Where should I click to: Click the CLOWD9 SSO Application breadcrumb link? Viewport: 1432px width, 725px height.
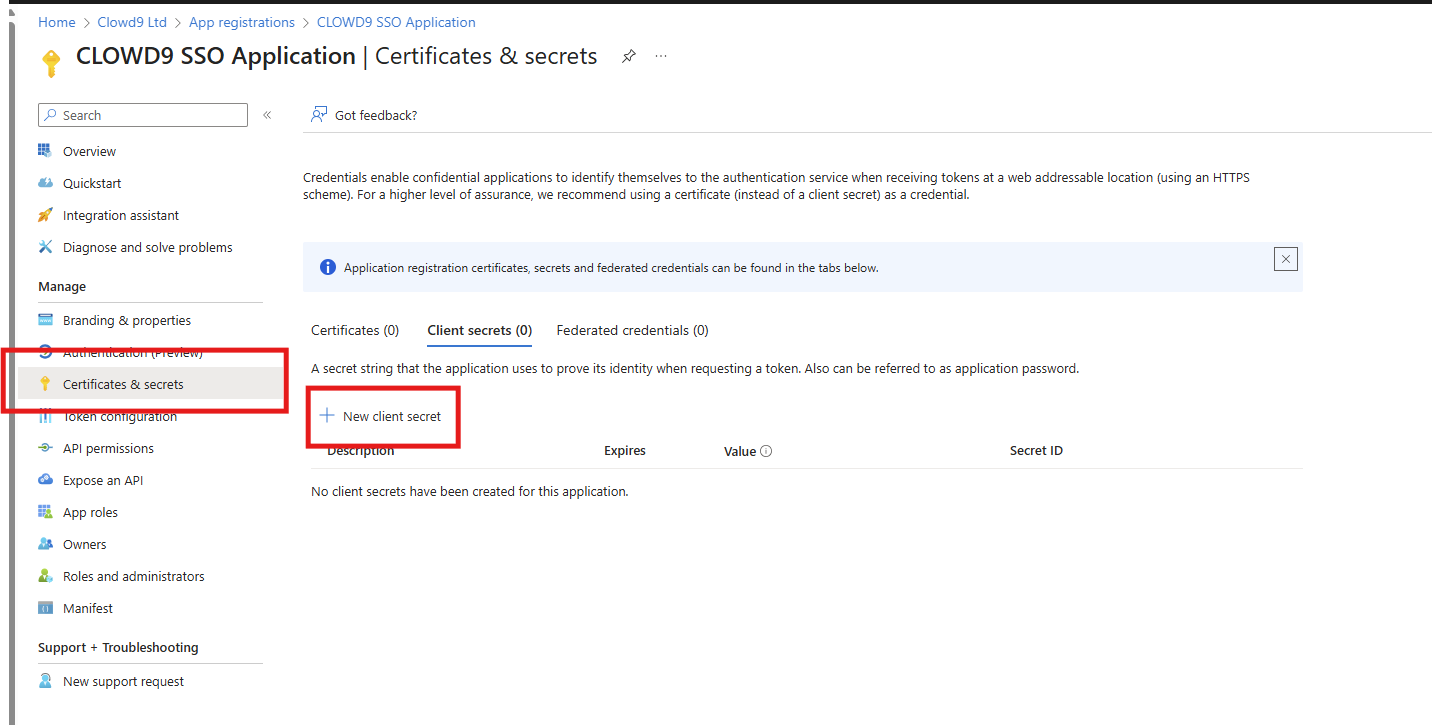(x=396, y=22)
